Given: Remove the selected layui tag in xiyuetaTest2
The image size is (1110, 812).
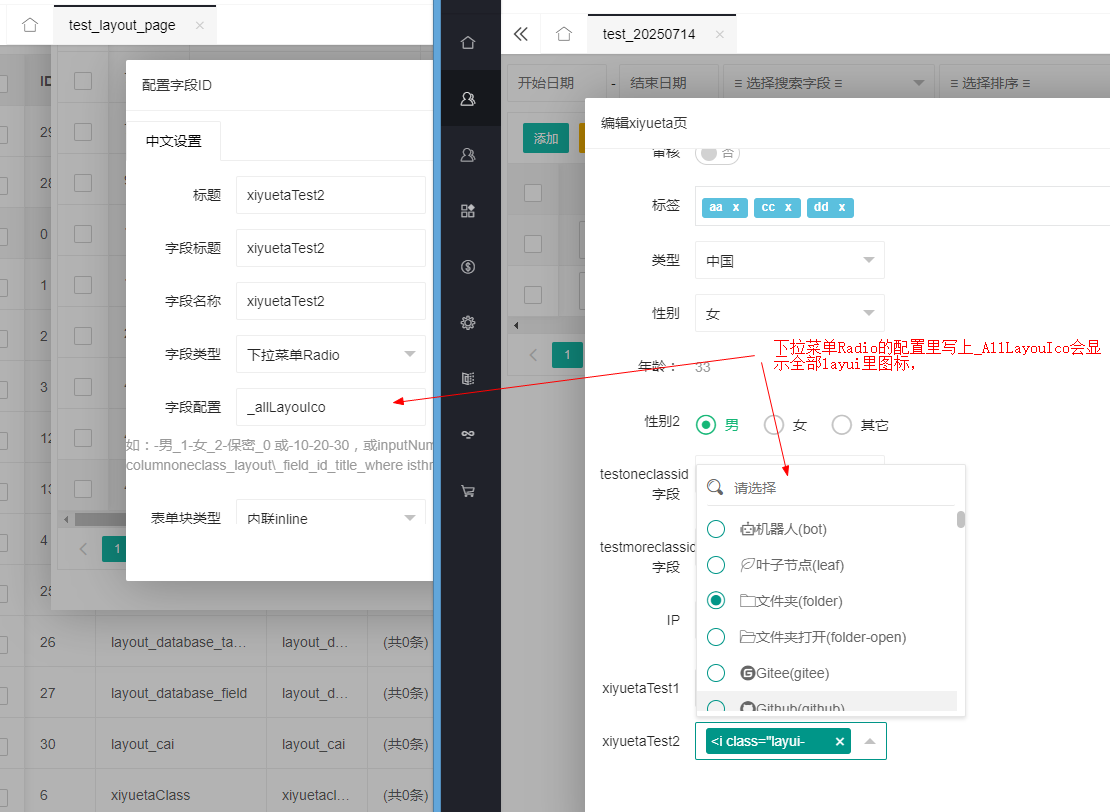Looking at the screenshot, I should 840,741.
